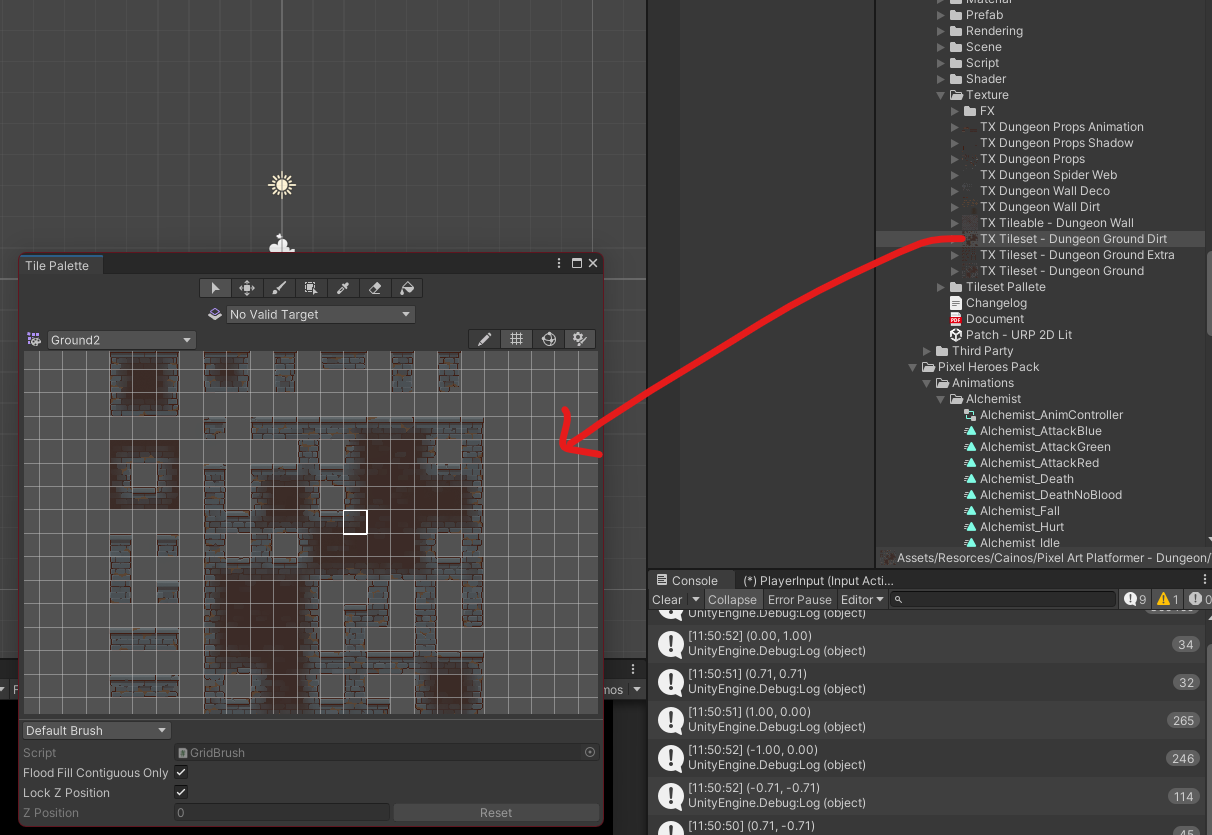Click Reset Z Position button
Image resolution: width=1212 pixels, height=835 pixels.
coord(496,812)
